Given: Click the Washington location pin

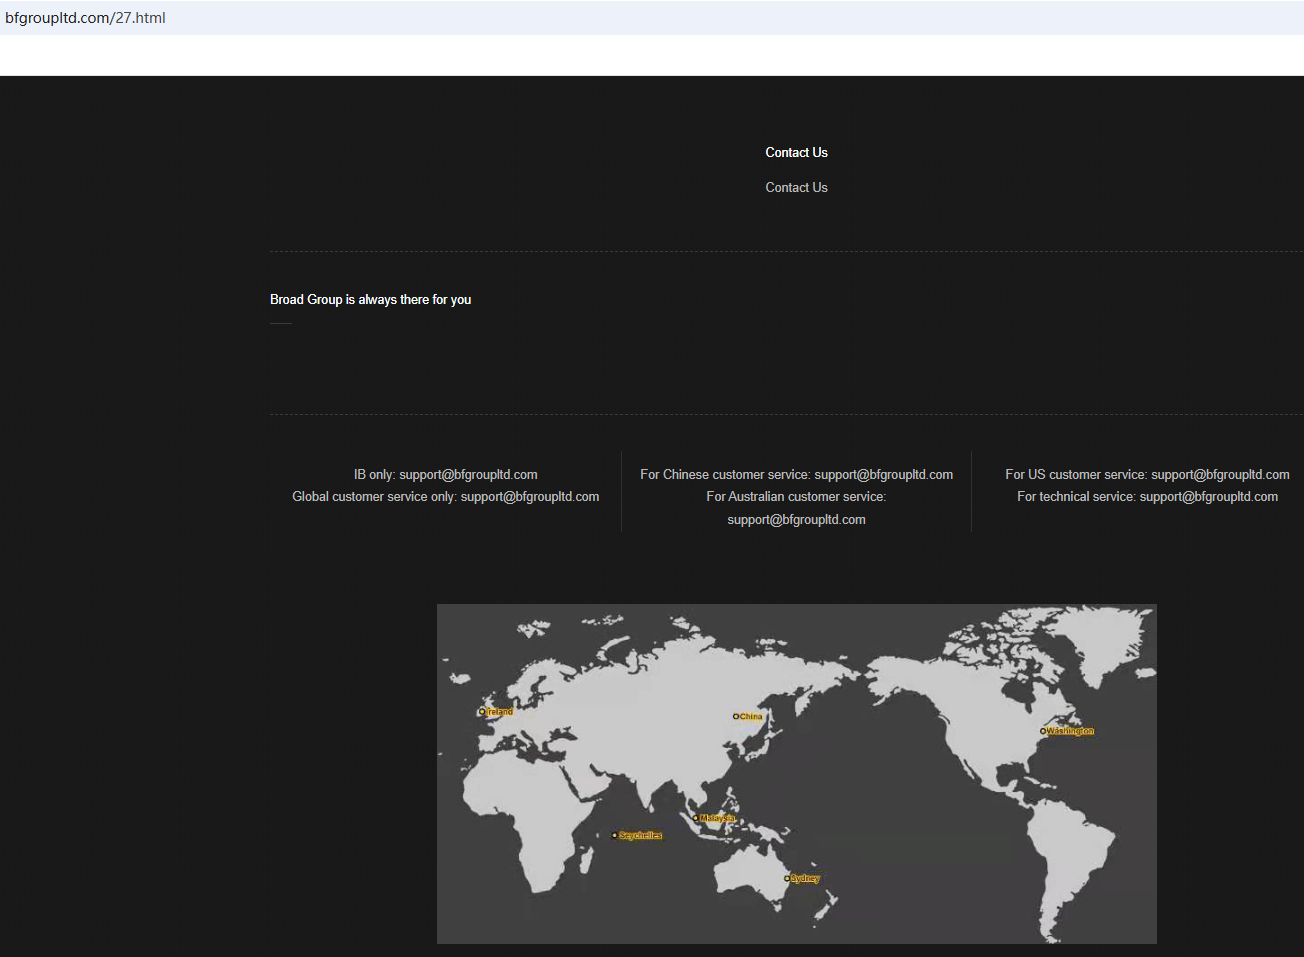Looking at the screenshot, I should 1043,731.
